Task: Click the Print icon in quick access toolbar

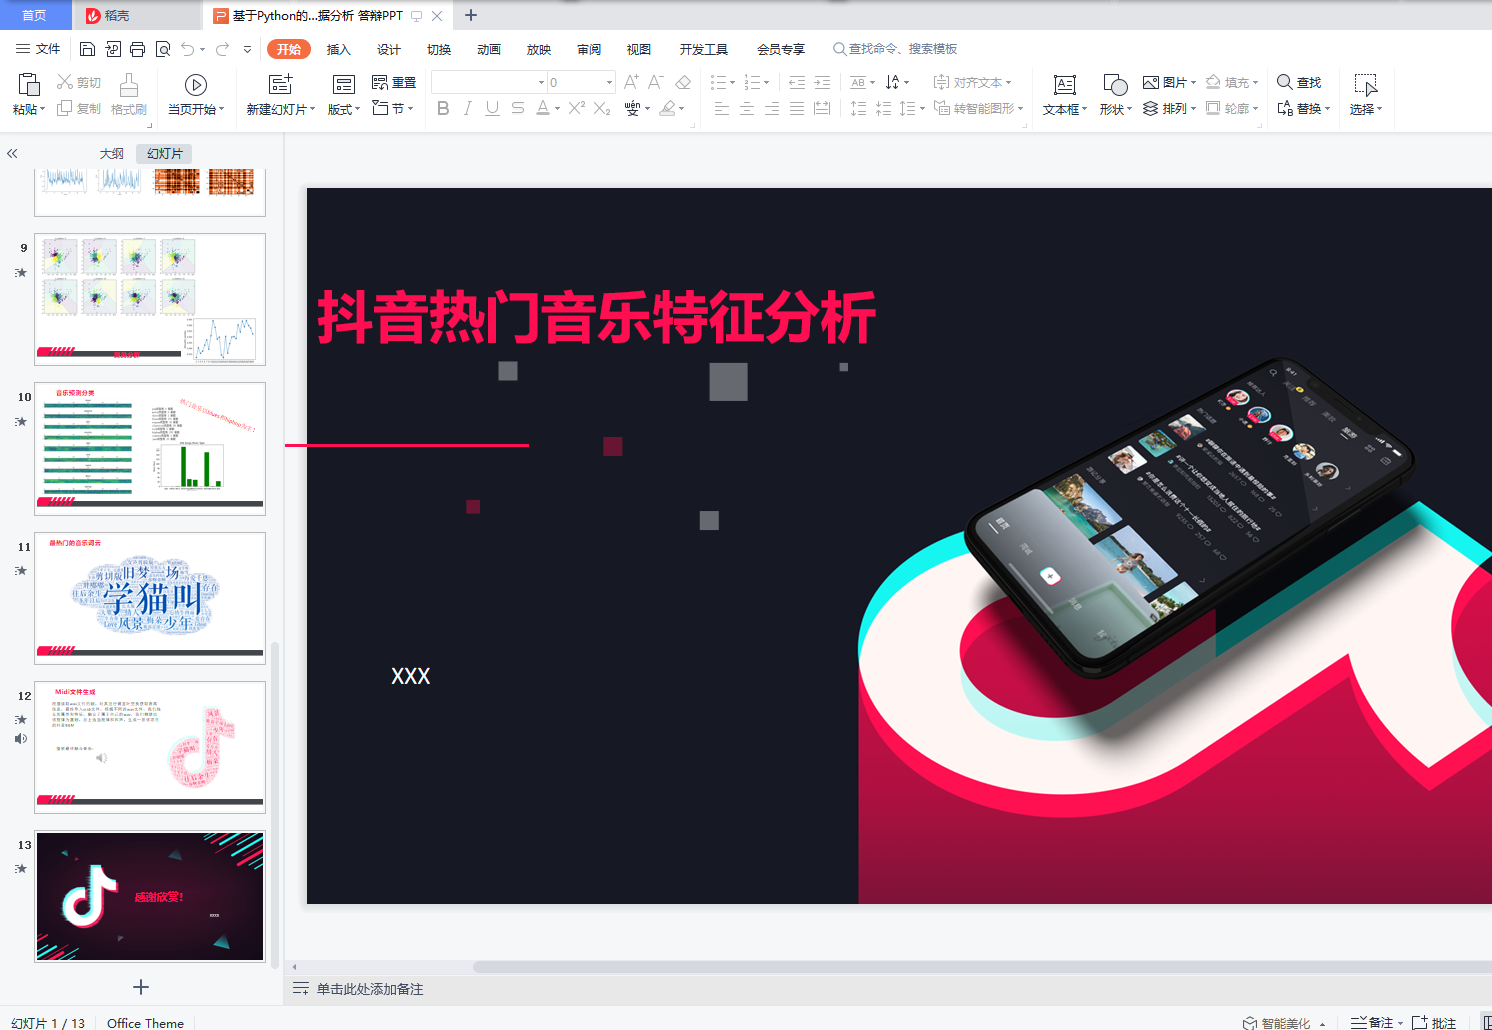Action: point(138,49)
